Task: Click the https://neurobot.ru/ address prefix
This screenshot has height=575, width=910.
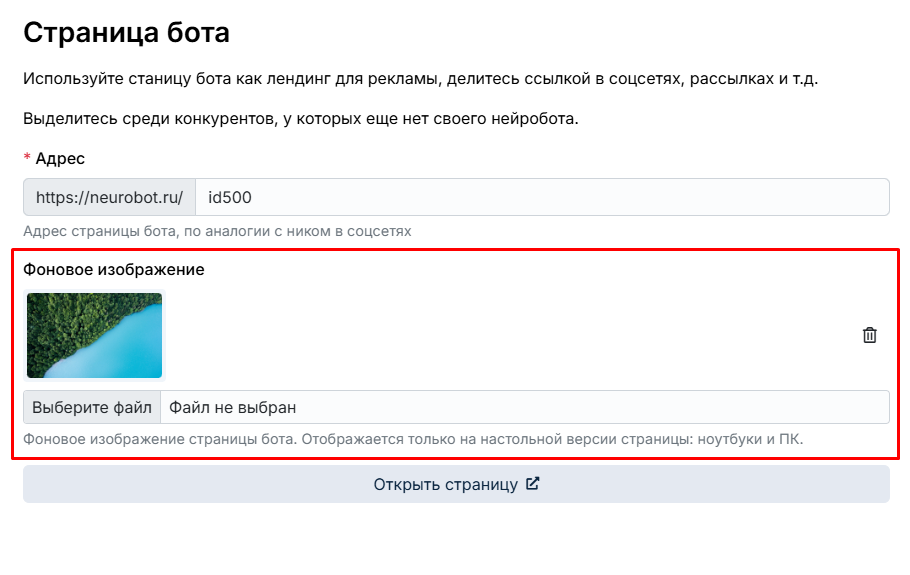Action: coord(110,197)
